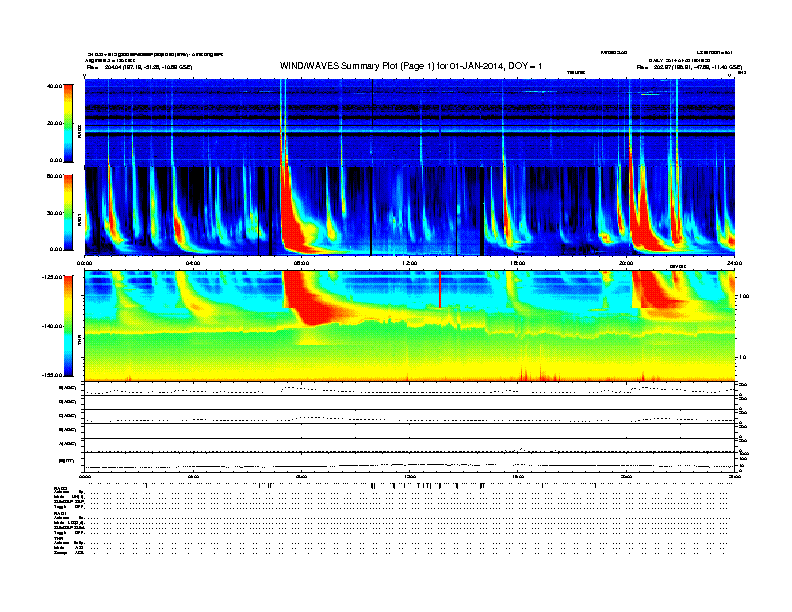Screen dimensions: 792x612
Task: Click the 30.00 label on RAD1 scale
Action: (x=55, y=213)
